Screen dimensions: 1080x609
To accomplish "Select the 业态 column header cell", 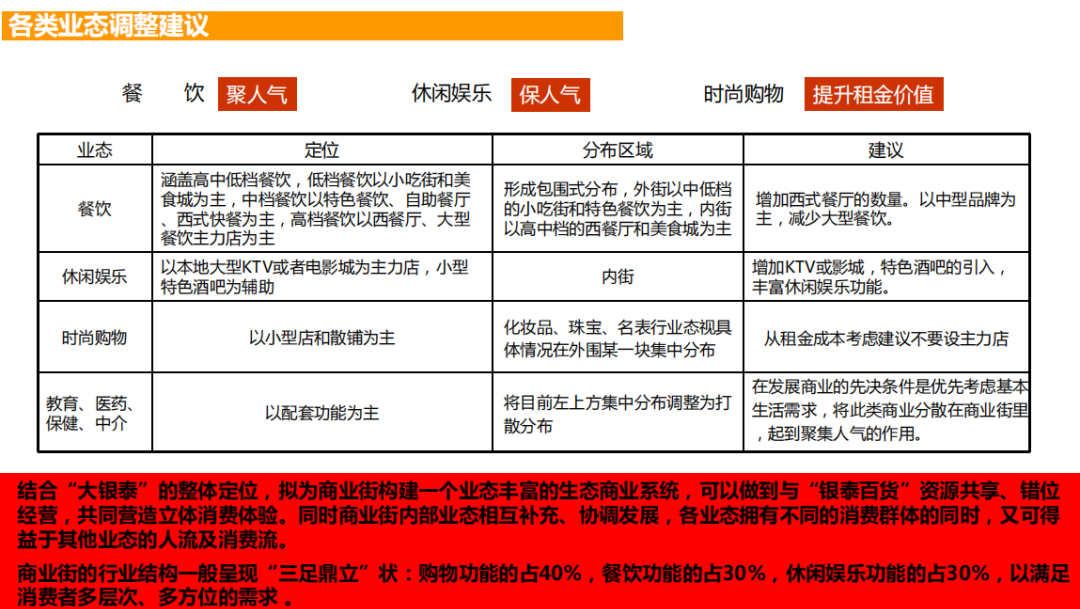I will [95, 149].
